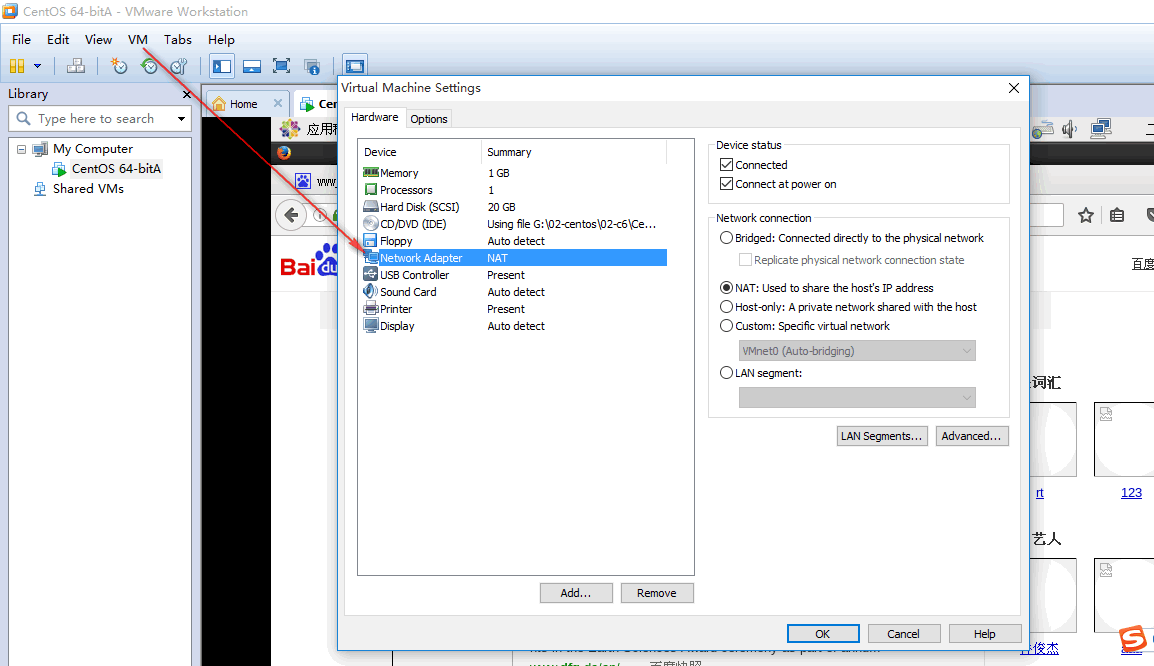The height and width of the screenshot is (666, 1154).
Task: Select Shared VMs in the library
Action: click(x=88, y=188)
